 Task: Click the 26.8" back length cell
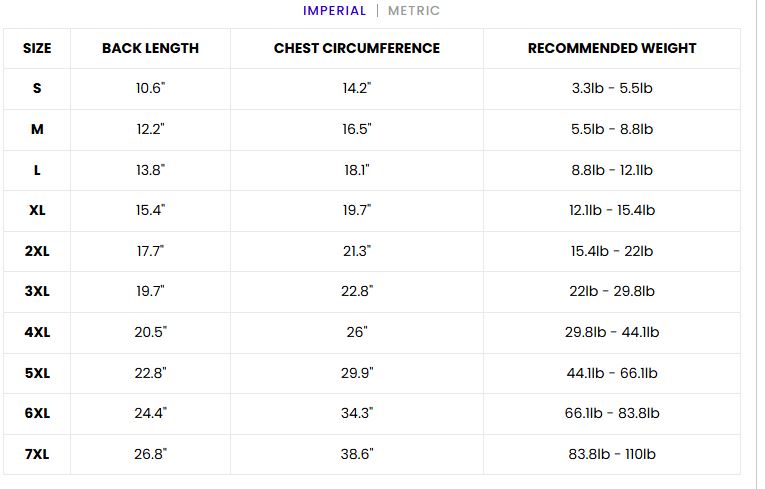[150, 454]
